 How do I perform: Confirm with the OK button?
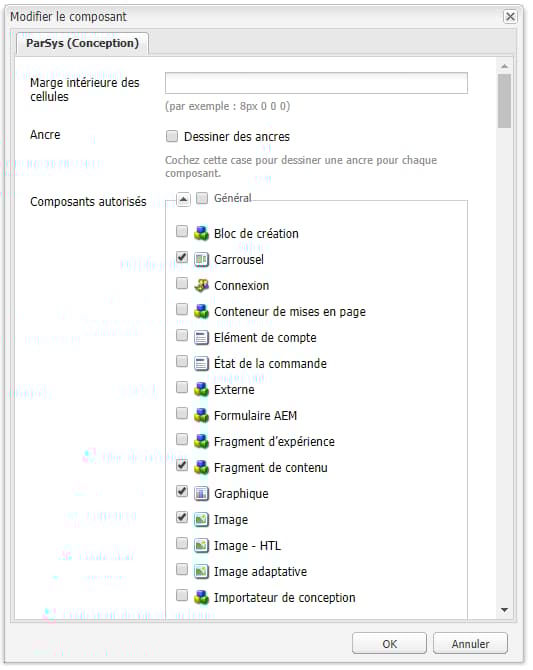click(389, 644)
